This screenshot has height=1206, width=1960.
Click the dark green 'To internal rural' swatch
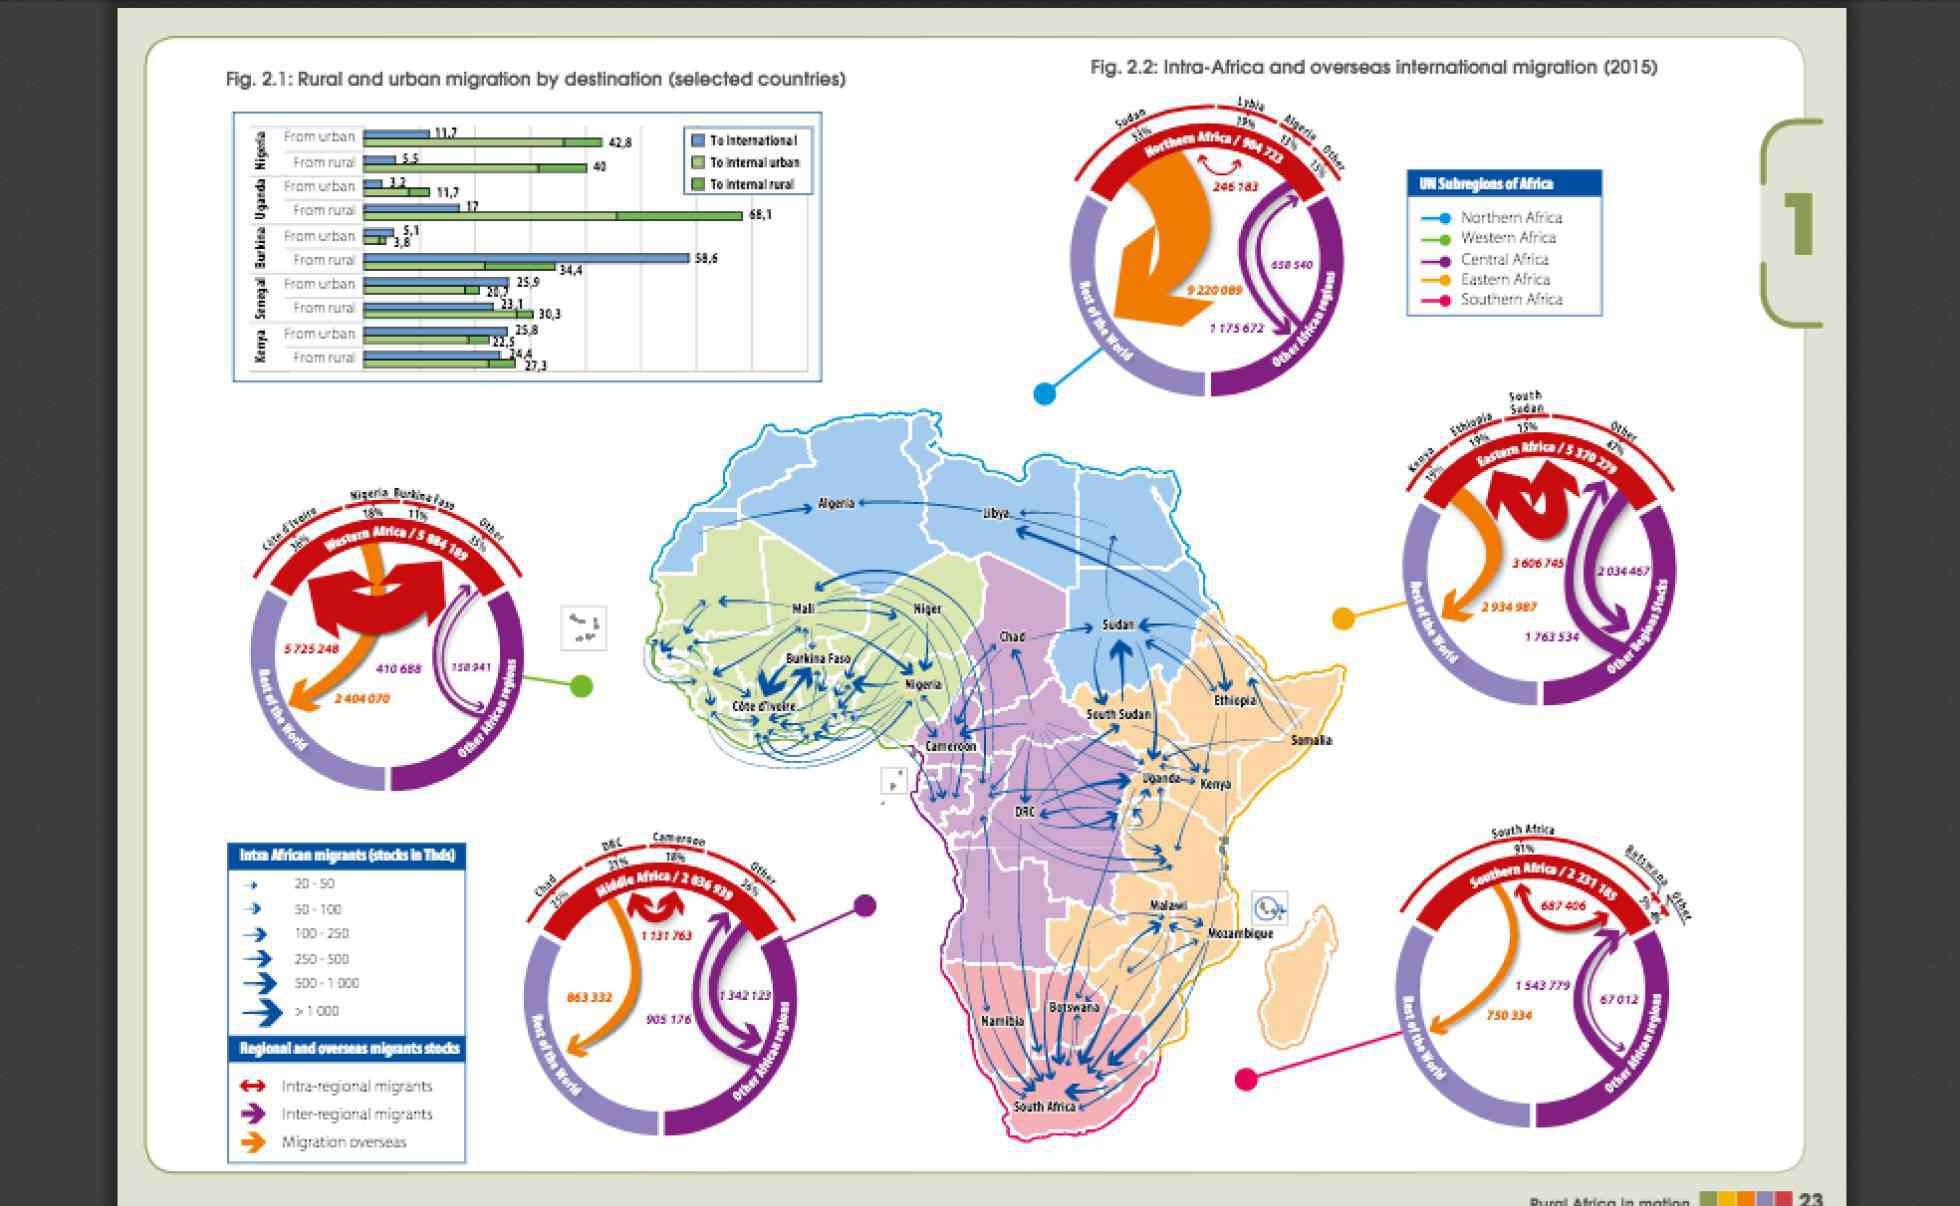pos(699,184)
